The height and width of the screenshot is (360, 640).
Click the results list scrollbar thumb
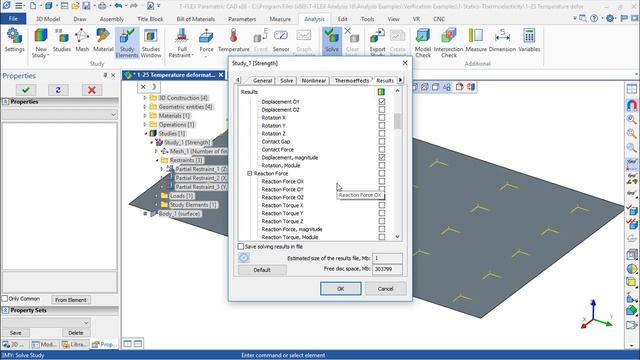[397, 121]
